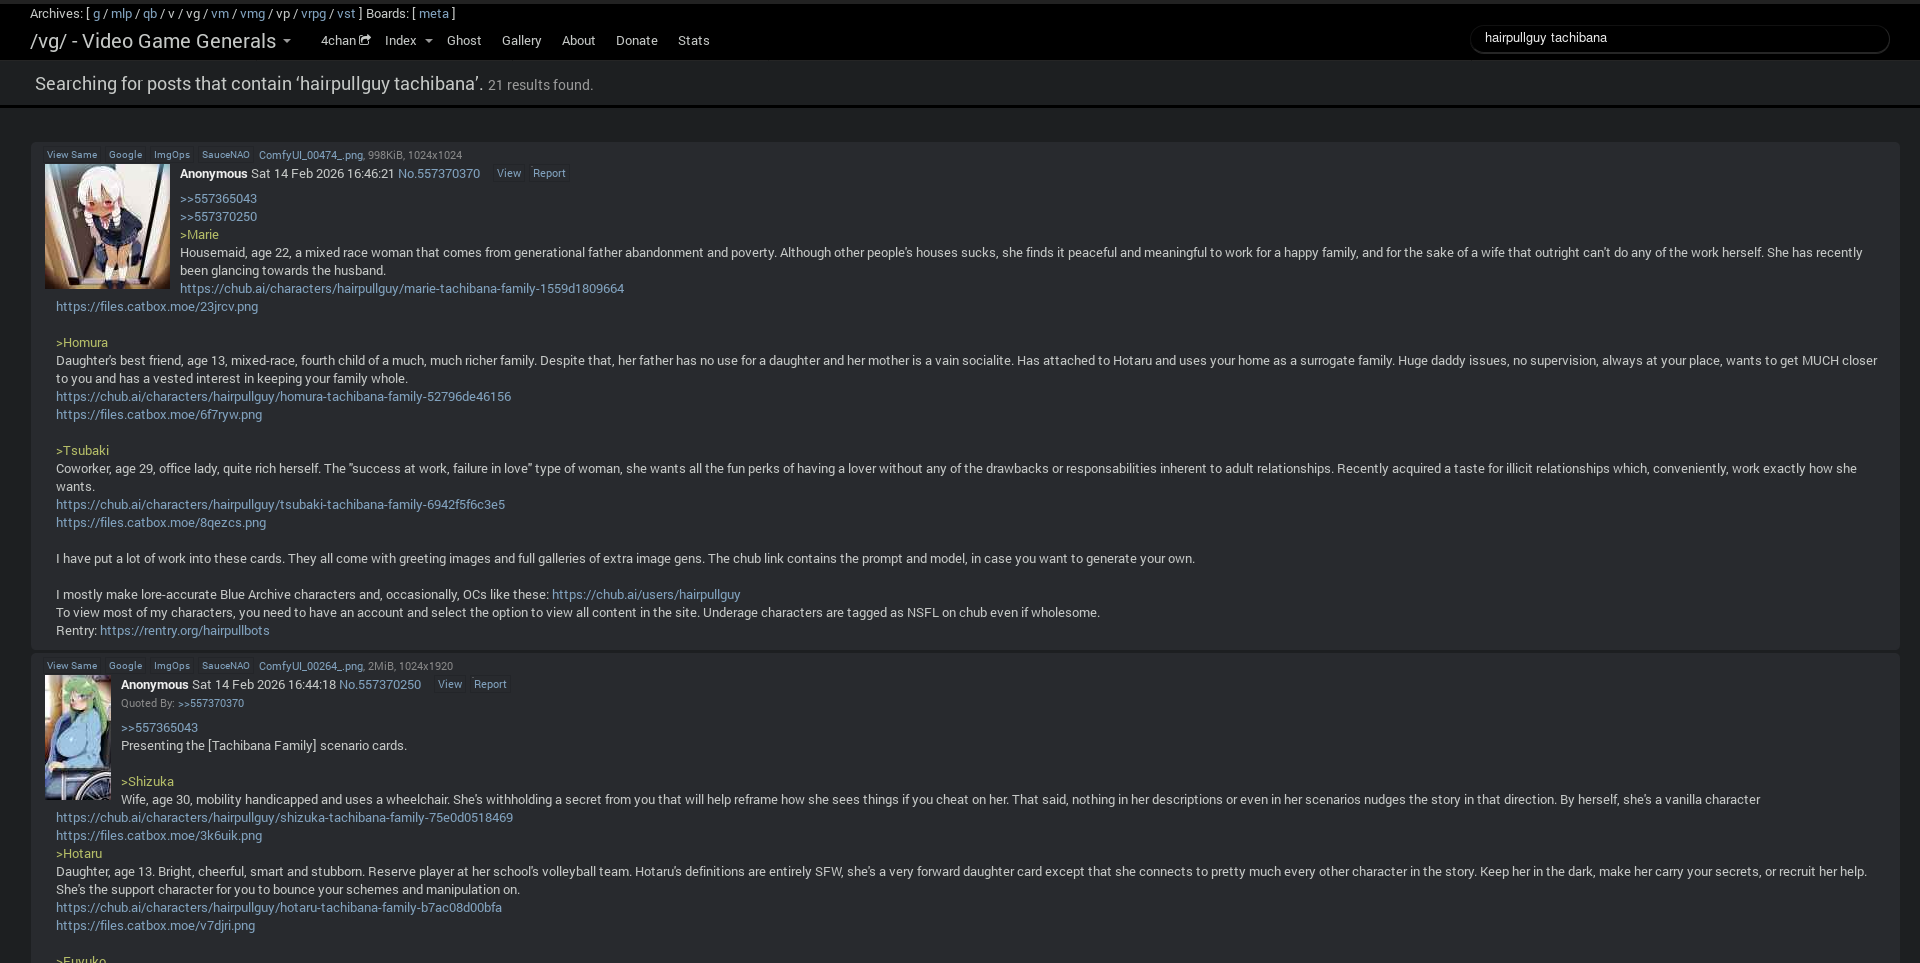Click ImgOps for ComfyUI_00474_.png
The height and width of the screenshot is (963, 1920).
172,155
